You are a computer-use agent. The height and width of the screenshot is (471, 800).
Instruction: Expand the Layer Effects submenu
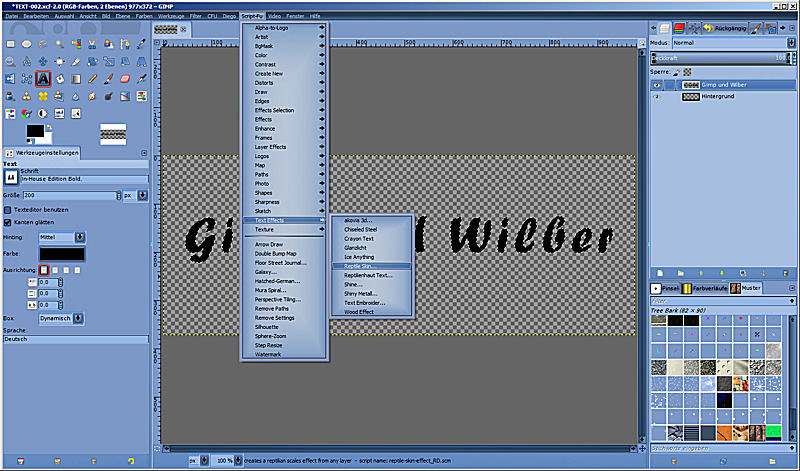(284, 147)
